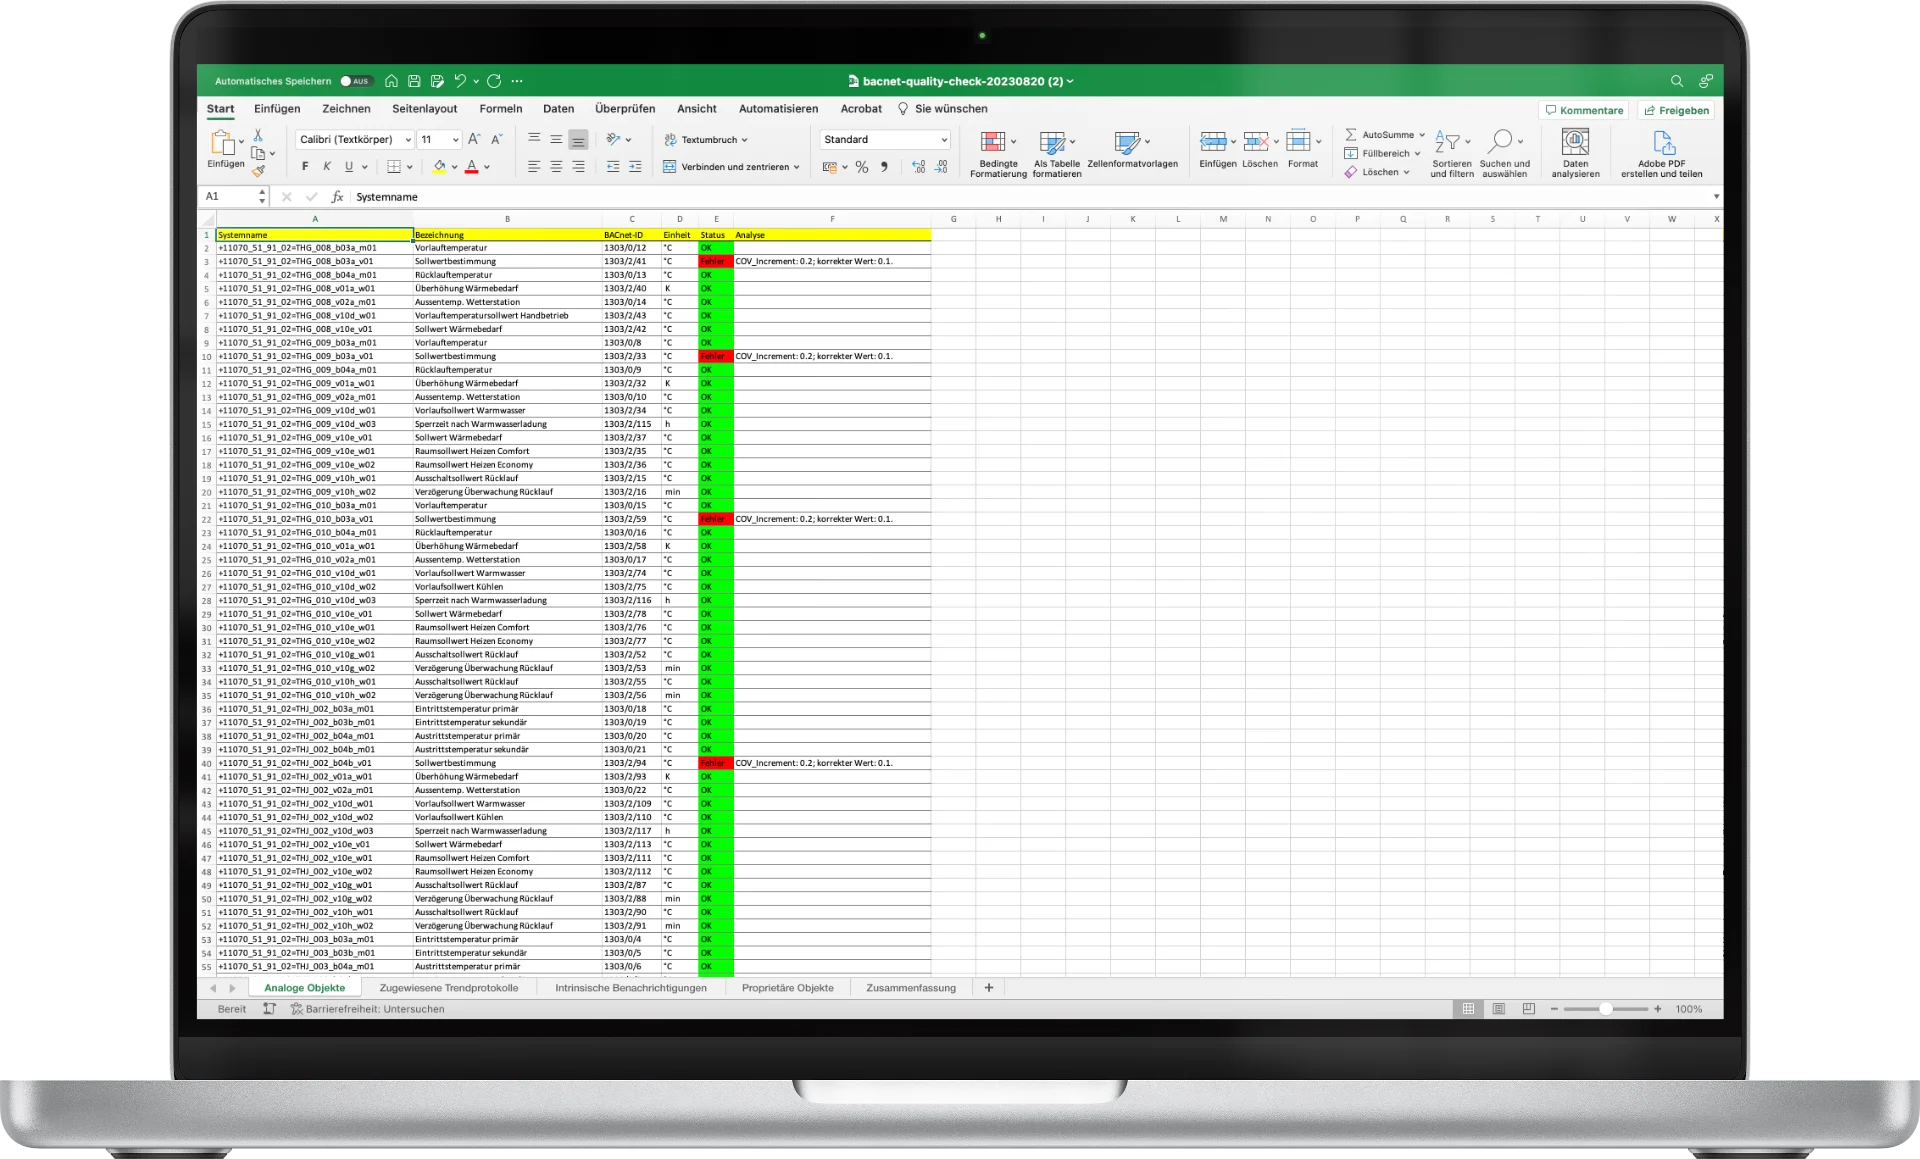The width and height of the screenshot is (1920, 1159).
Task: Decrease decimal places
Action: 941,167
